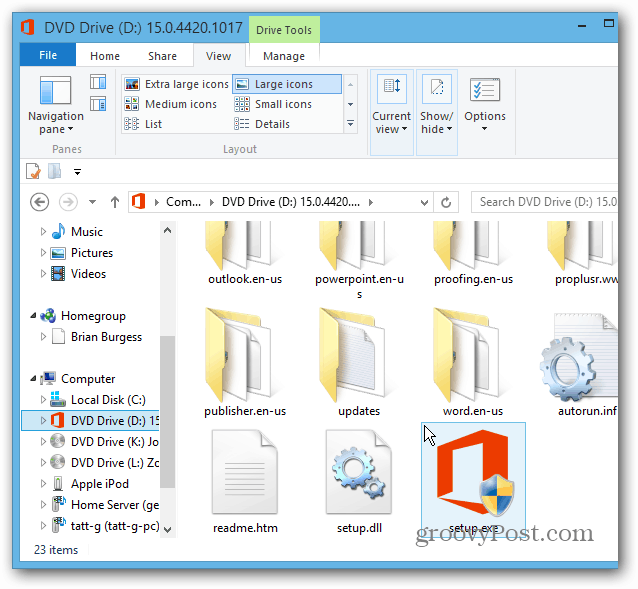
Task: Select DVD Drive (K:) in tree
Action: click(x=105, y=442)
